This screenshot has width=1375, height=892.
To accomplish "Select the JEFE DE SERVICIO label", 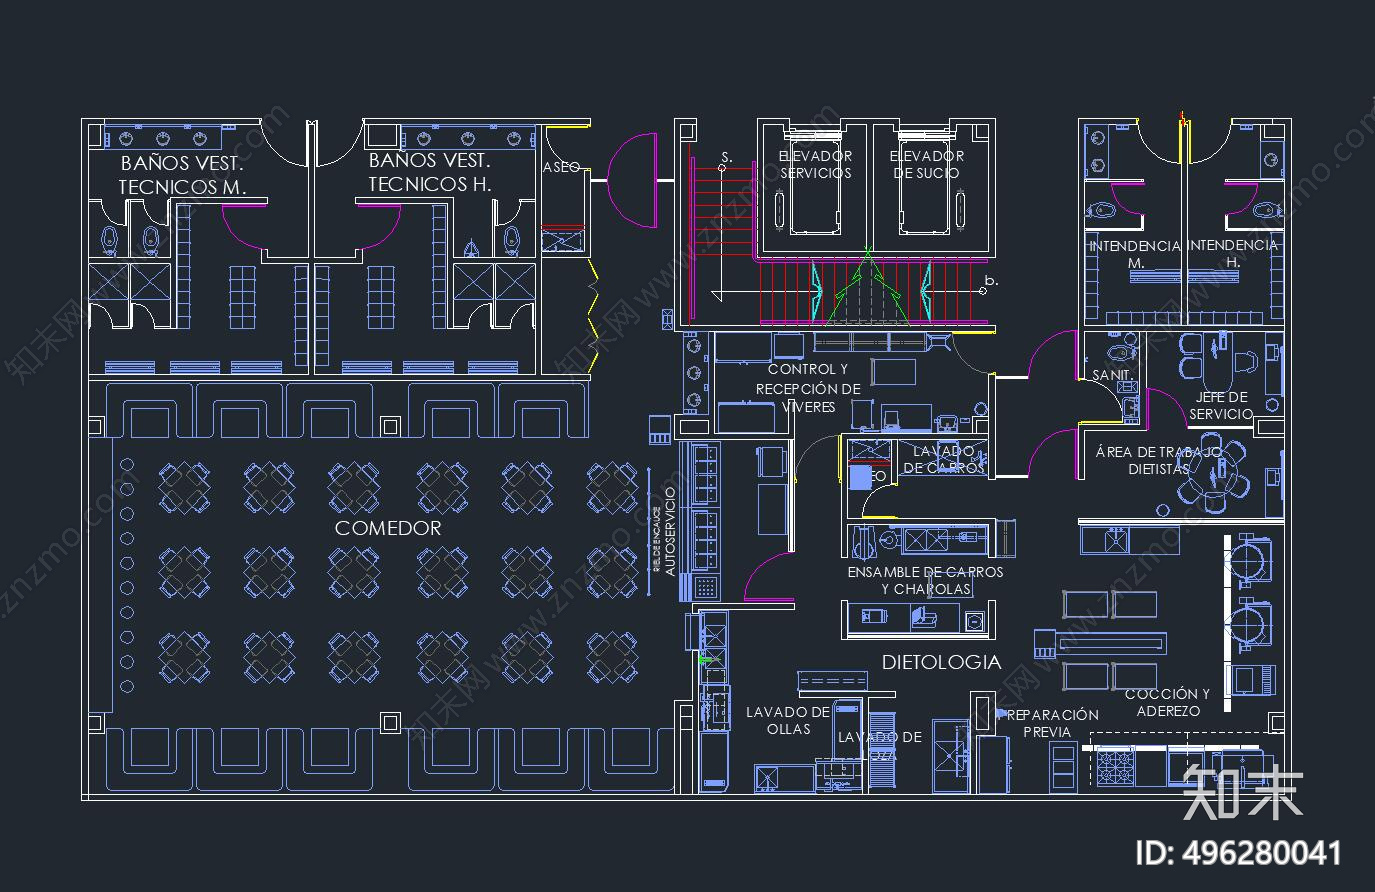I will click(1221, 405).
